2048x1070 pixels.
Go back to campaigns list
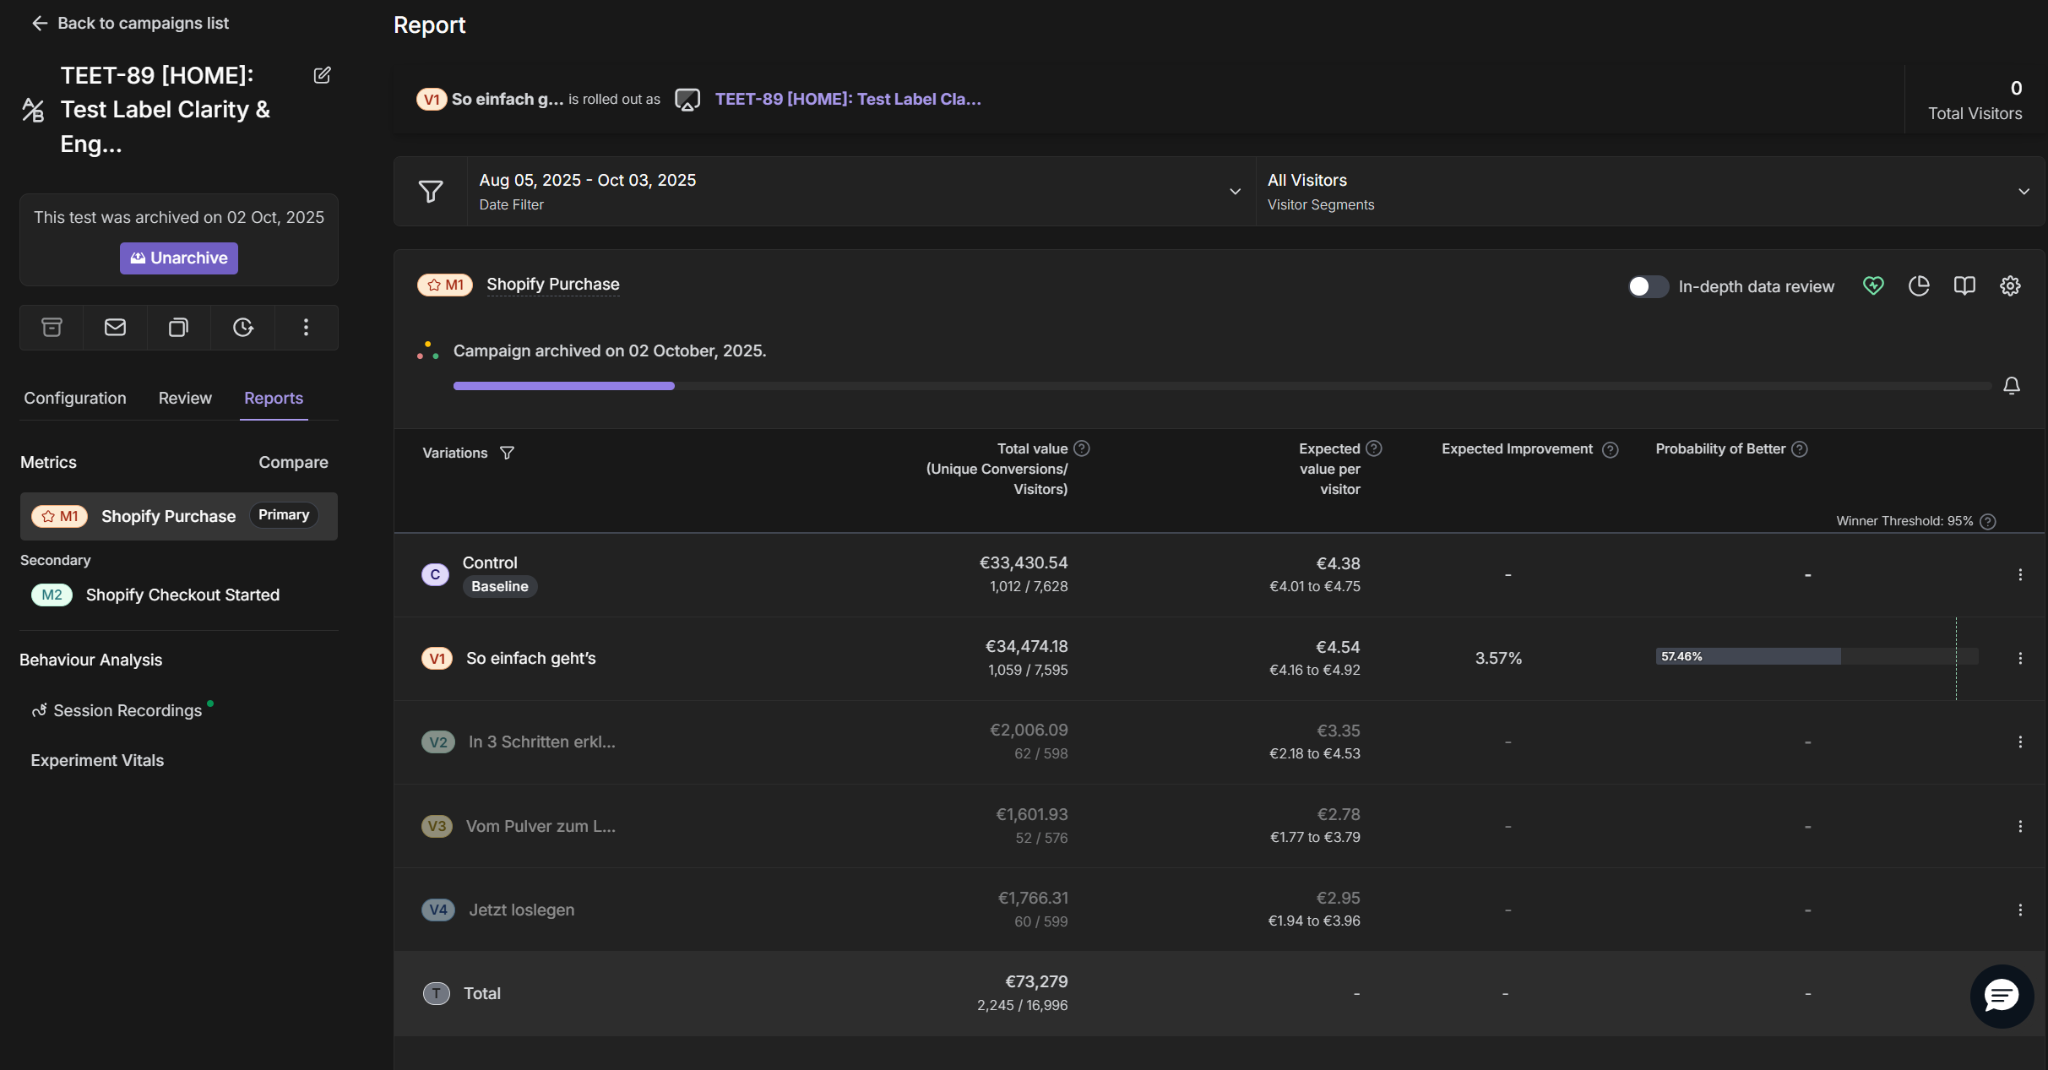130,22
